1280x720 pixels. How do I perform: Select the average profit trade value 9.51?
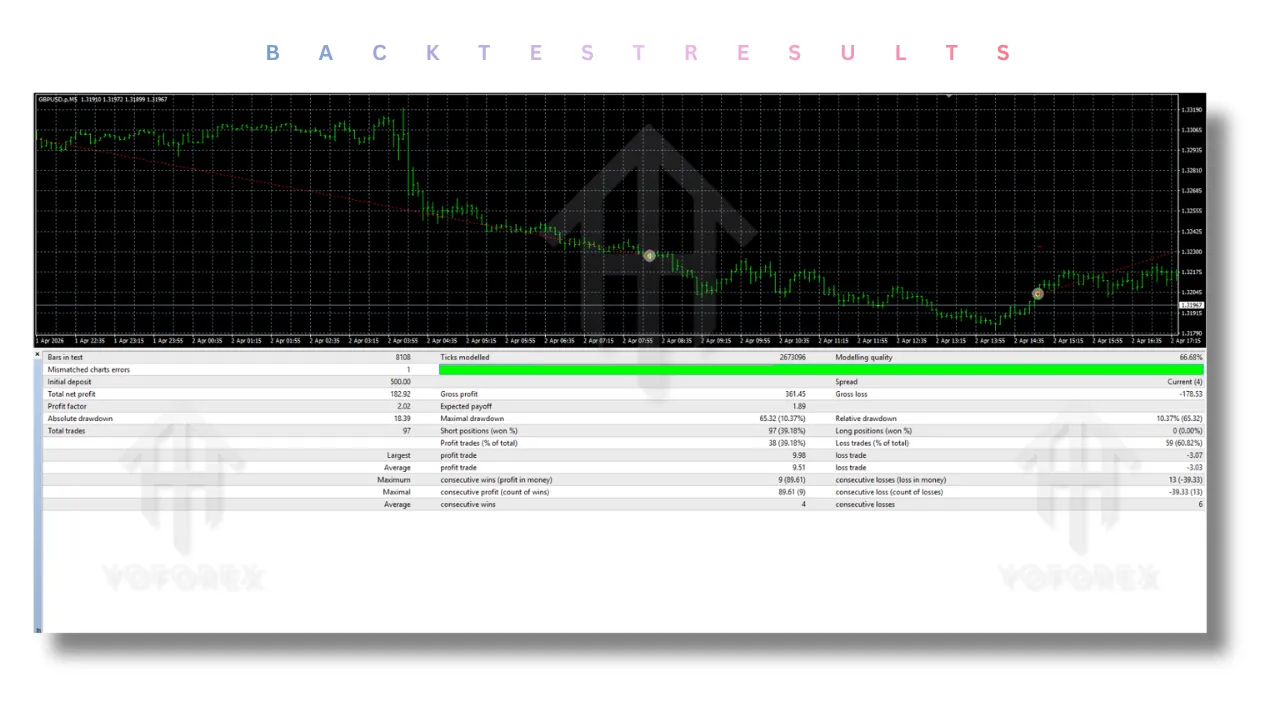pyautogui.click(x=799, y=467)
